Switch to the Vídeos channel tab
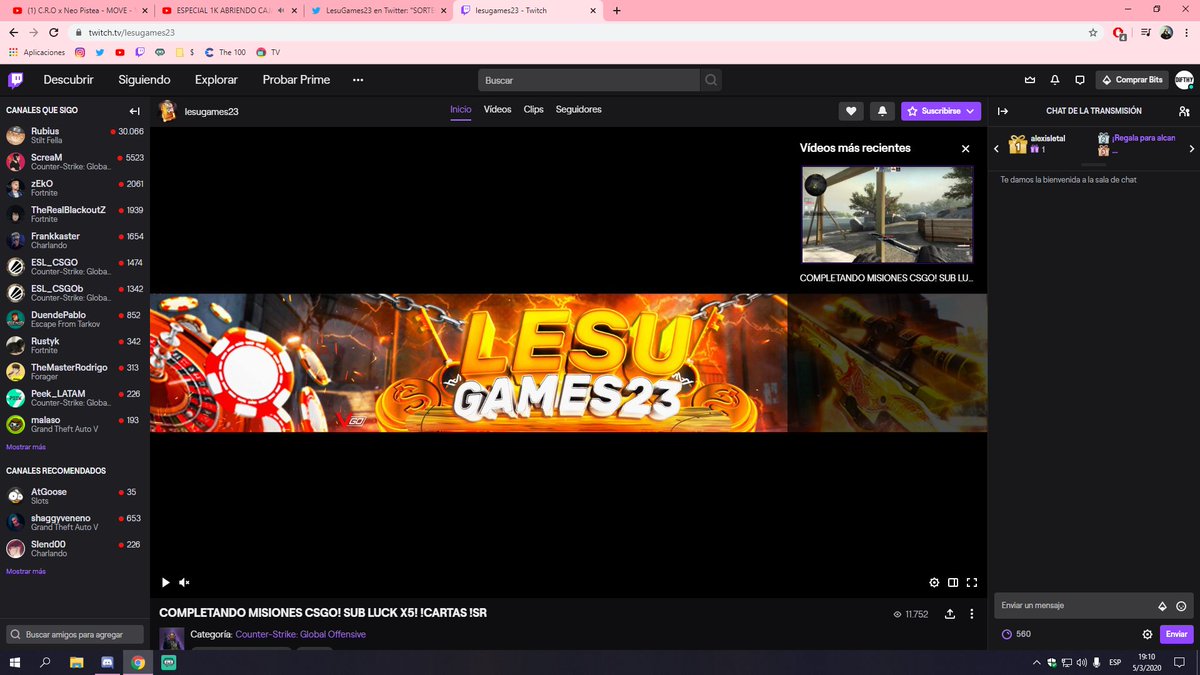Image resolution: width=1200 pixels, height=675 pixels. (x=497, y=110)
